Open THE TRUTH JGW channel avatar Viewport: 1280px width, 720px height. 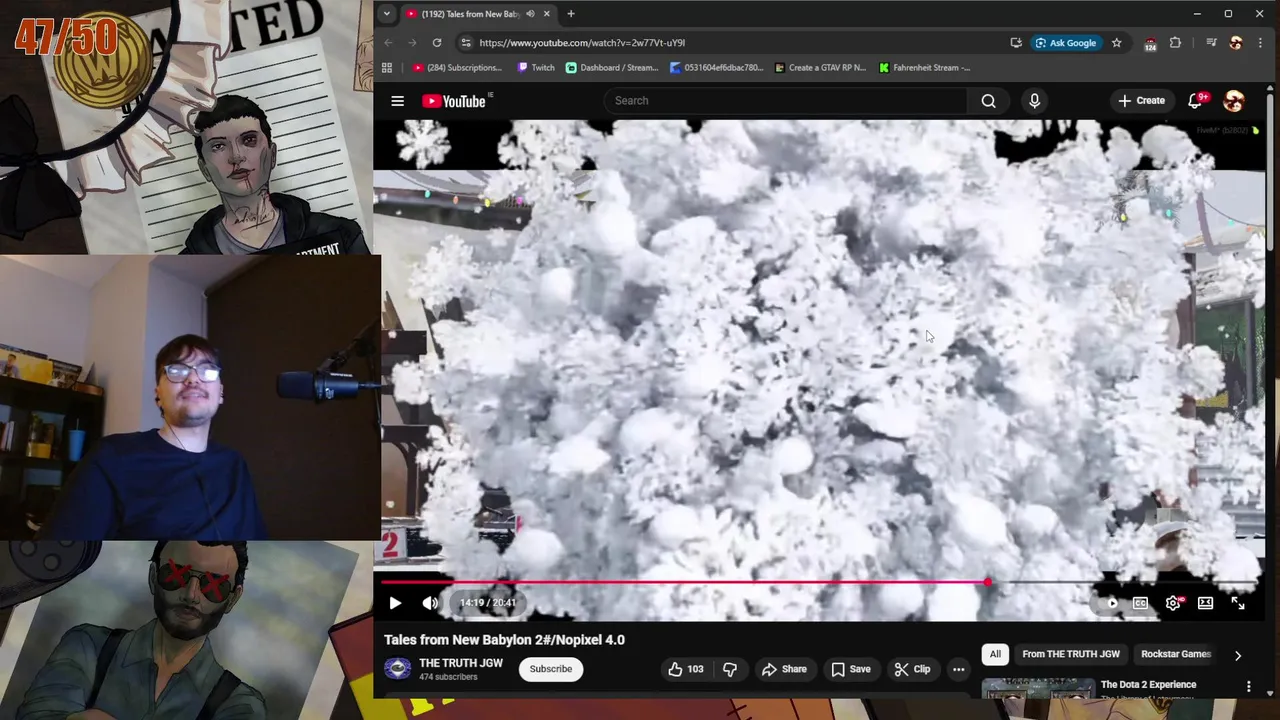(397, 669)
